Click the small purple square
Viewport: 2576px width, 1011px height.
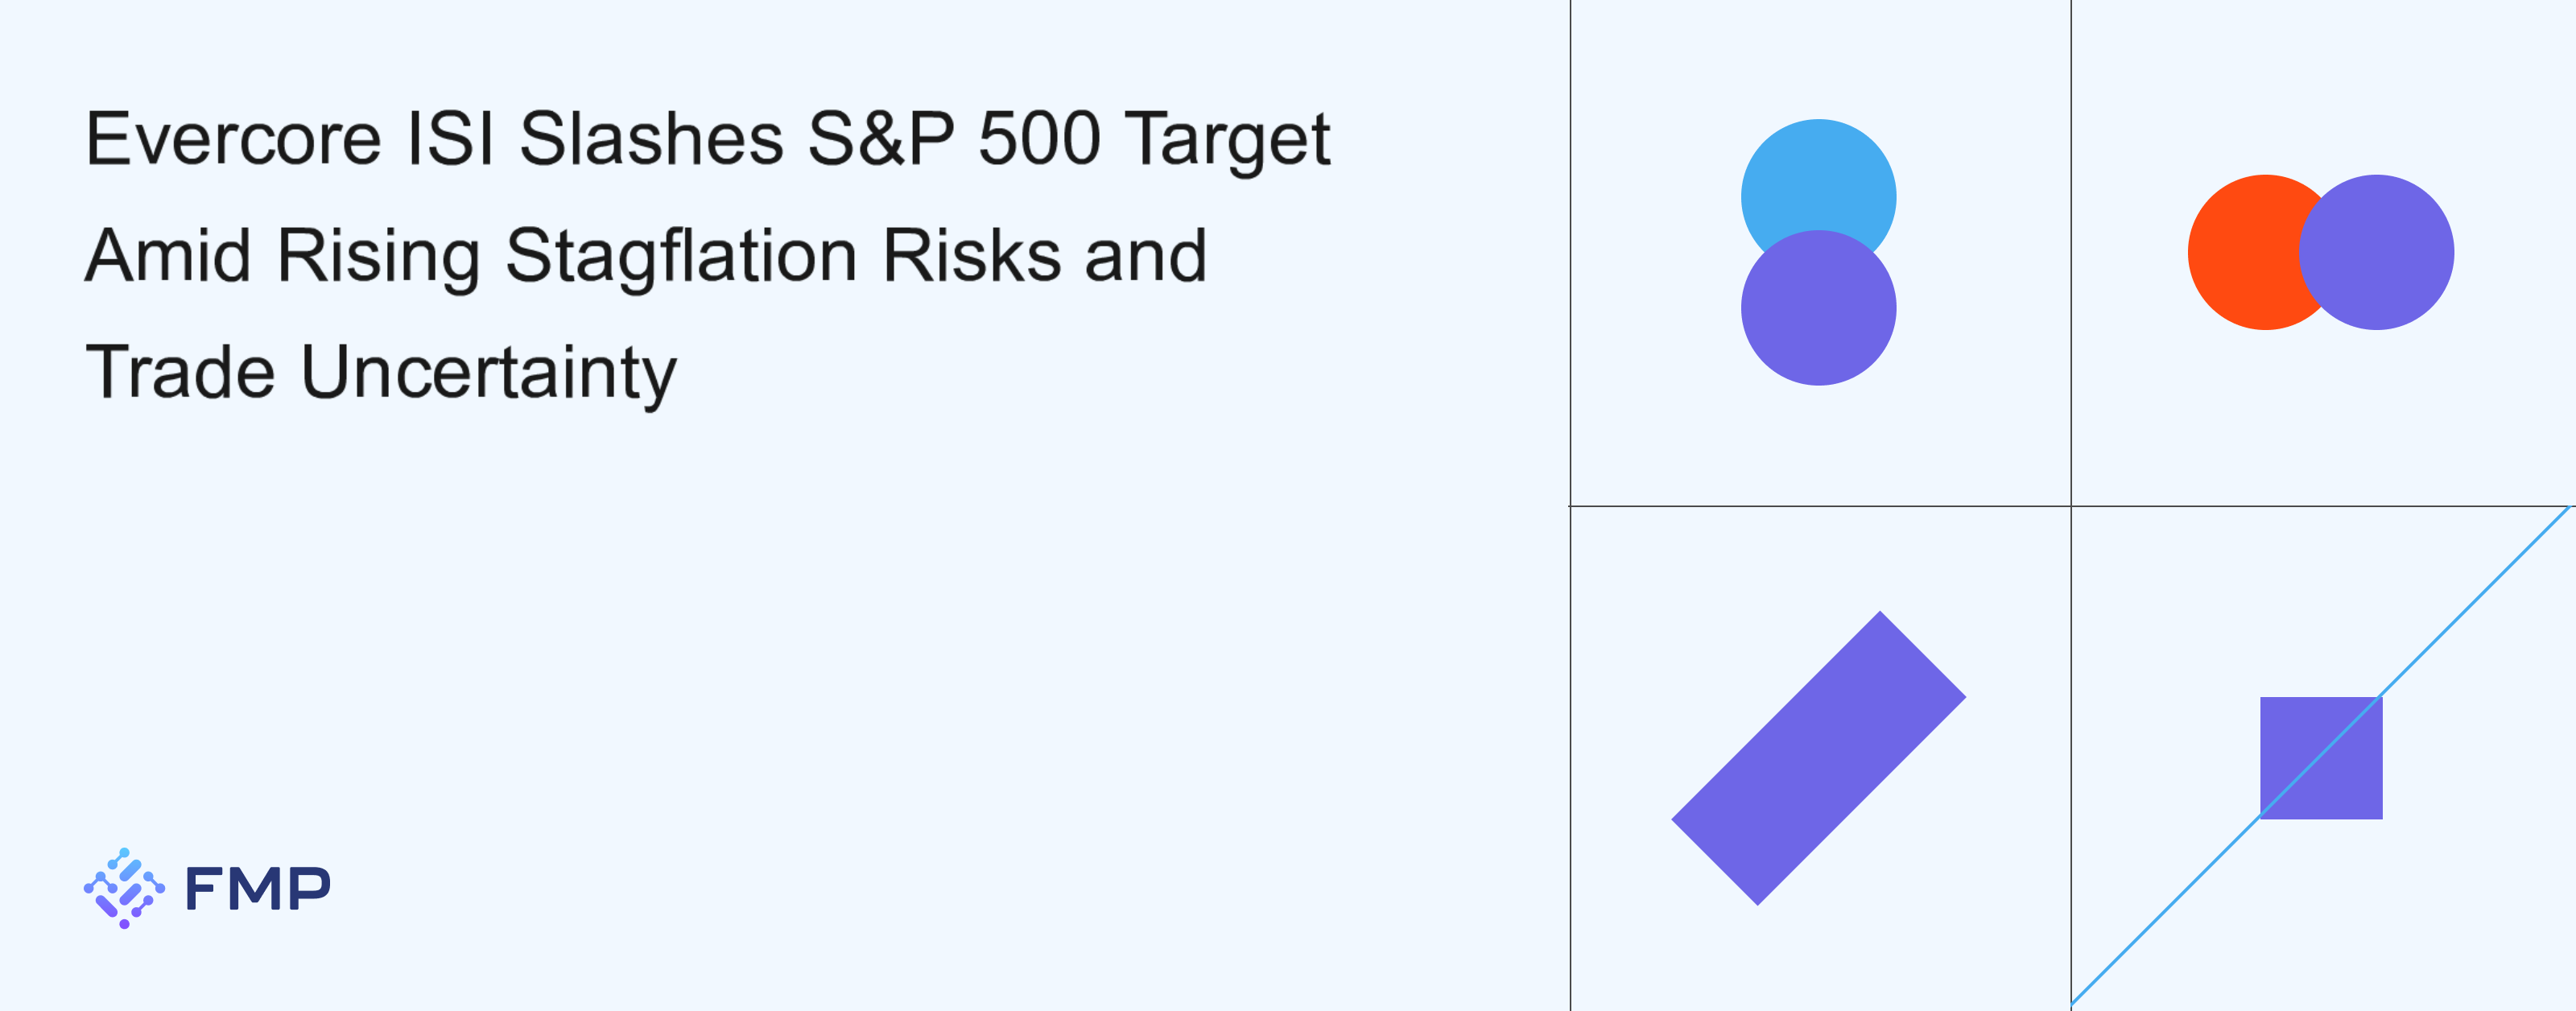tap(2321, 758)
